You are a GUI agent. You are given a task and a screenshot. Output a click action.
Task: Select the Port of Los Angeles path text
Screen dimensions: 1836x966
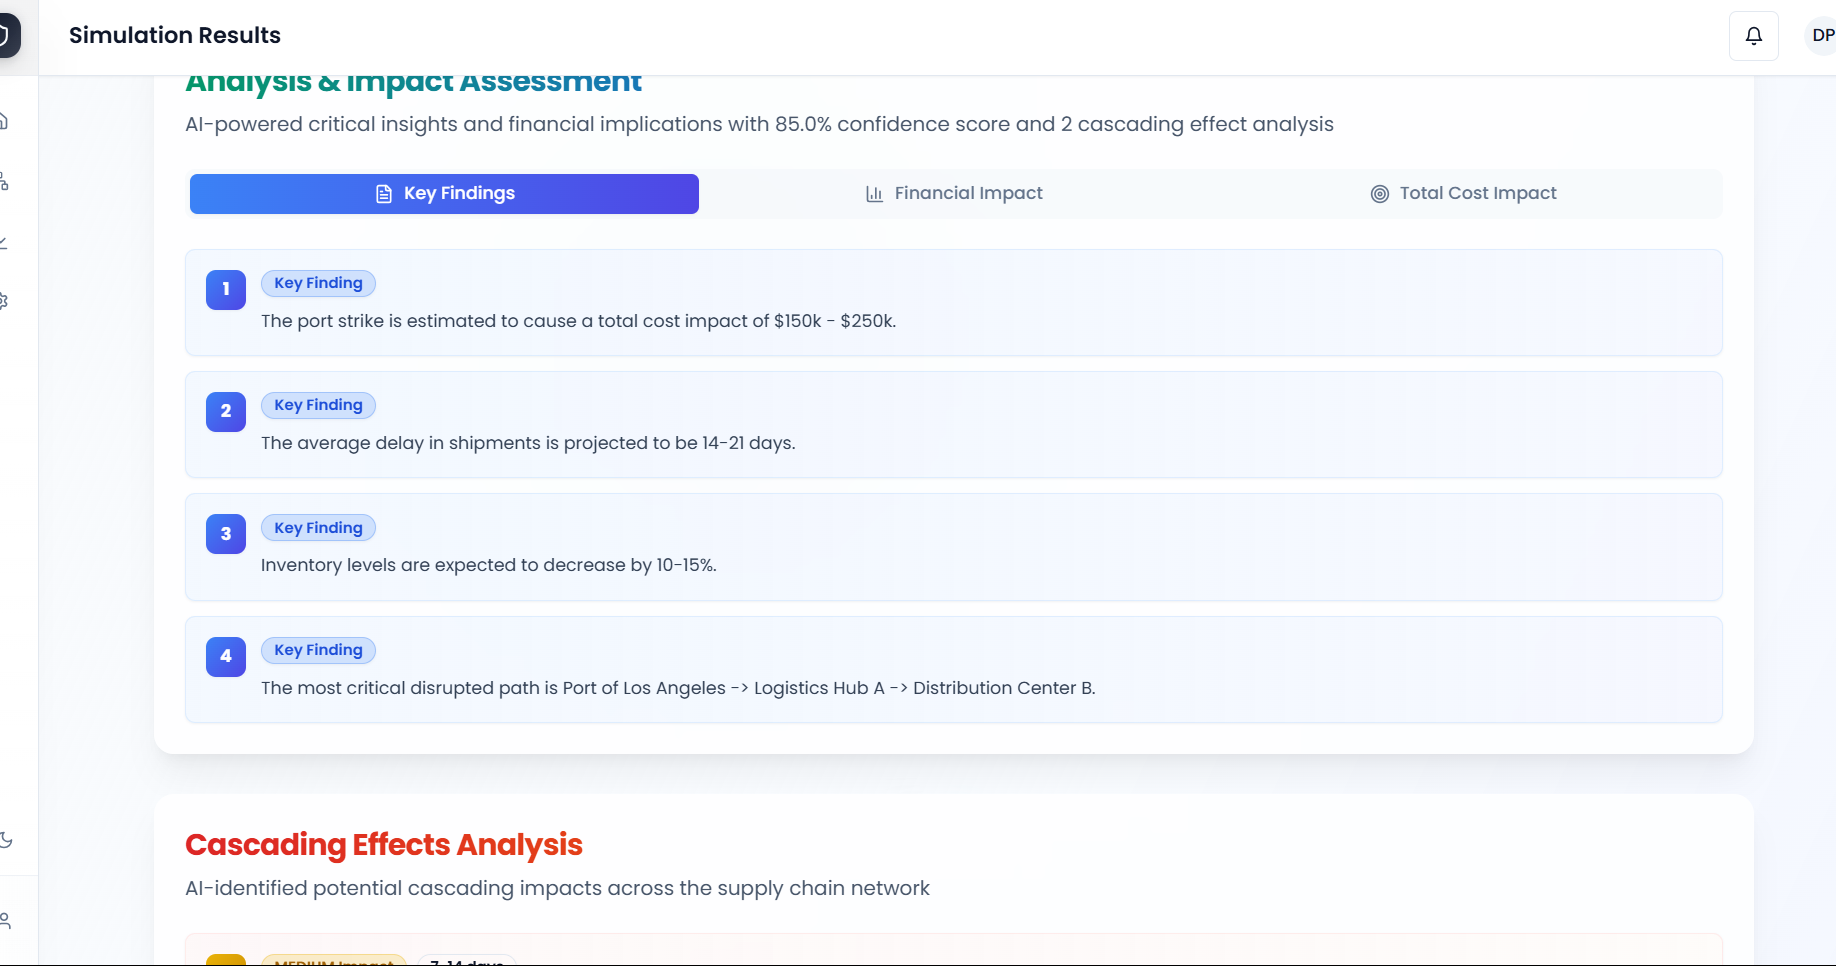click(x=678, y=688)
